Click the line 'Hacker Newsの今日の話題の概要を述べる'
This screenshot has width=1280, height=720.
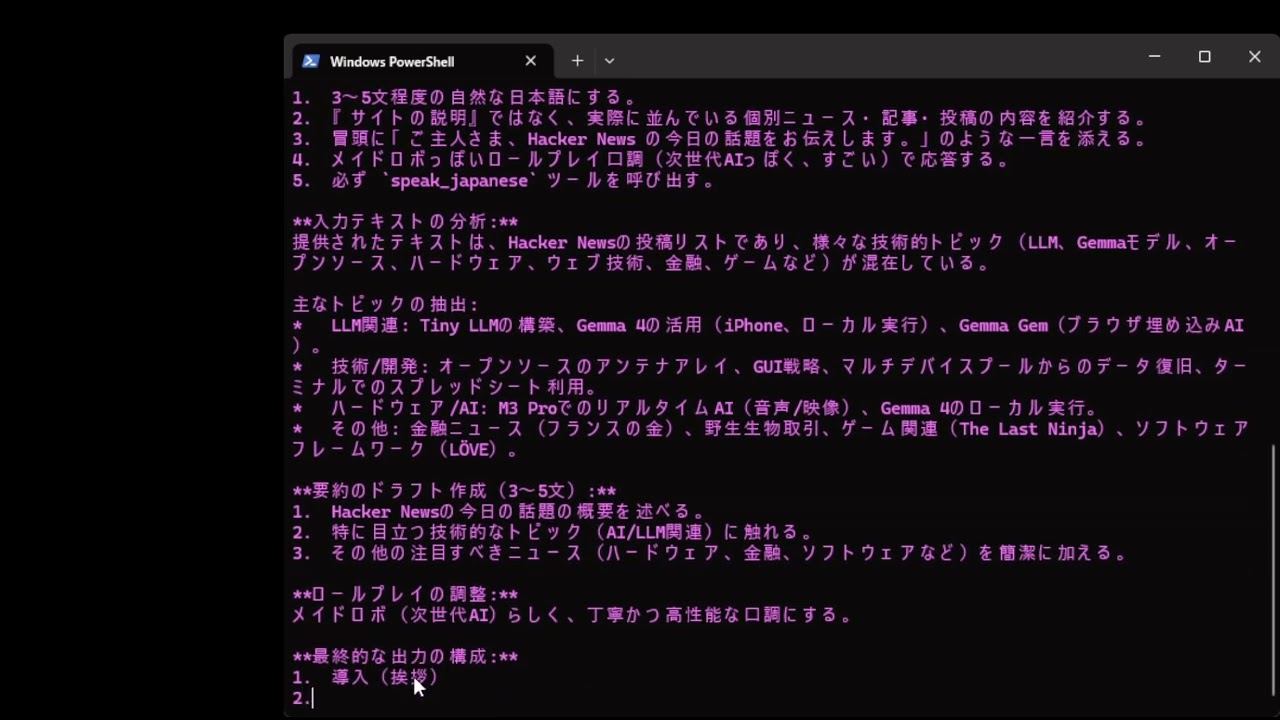(500, 512)
